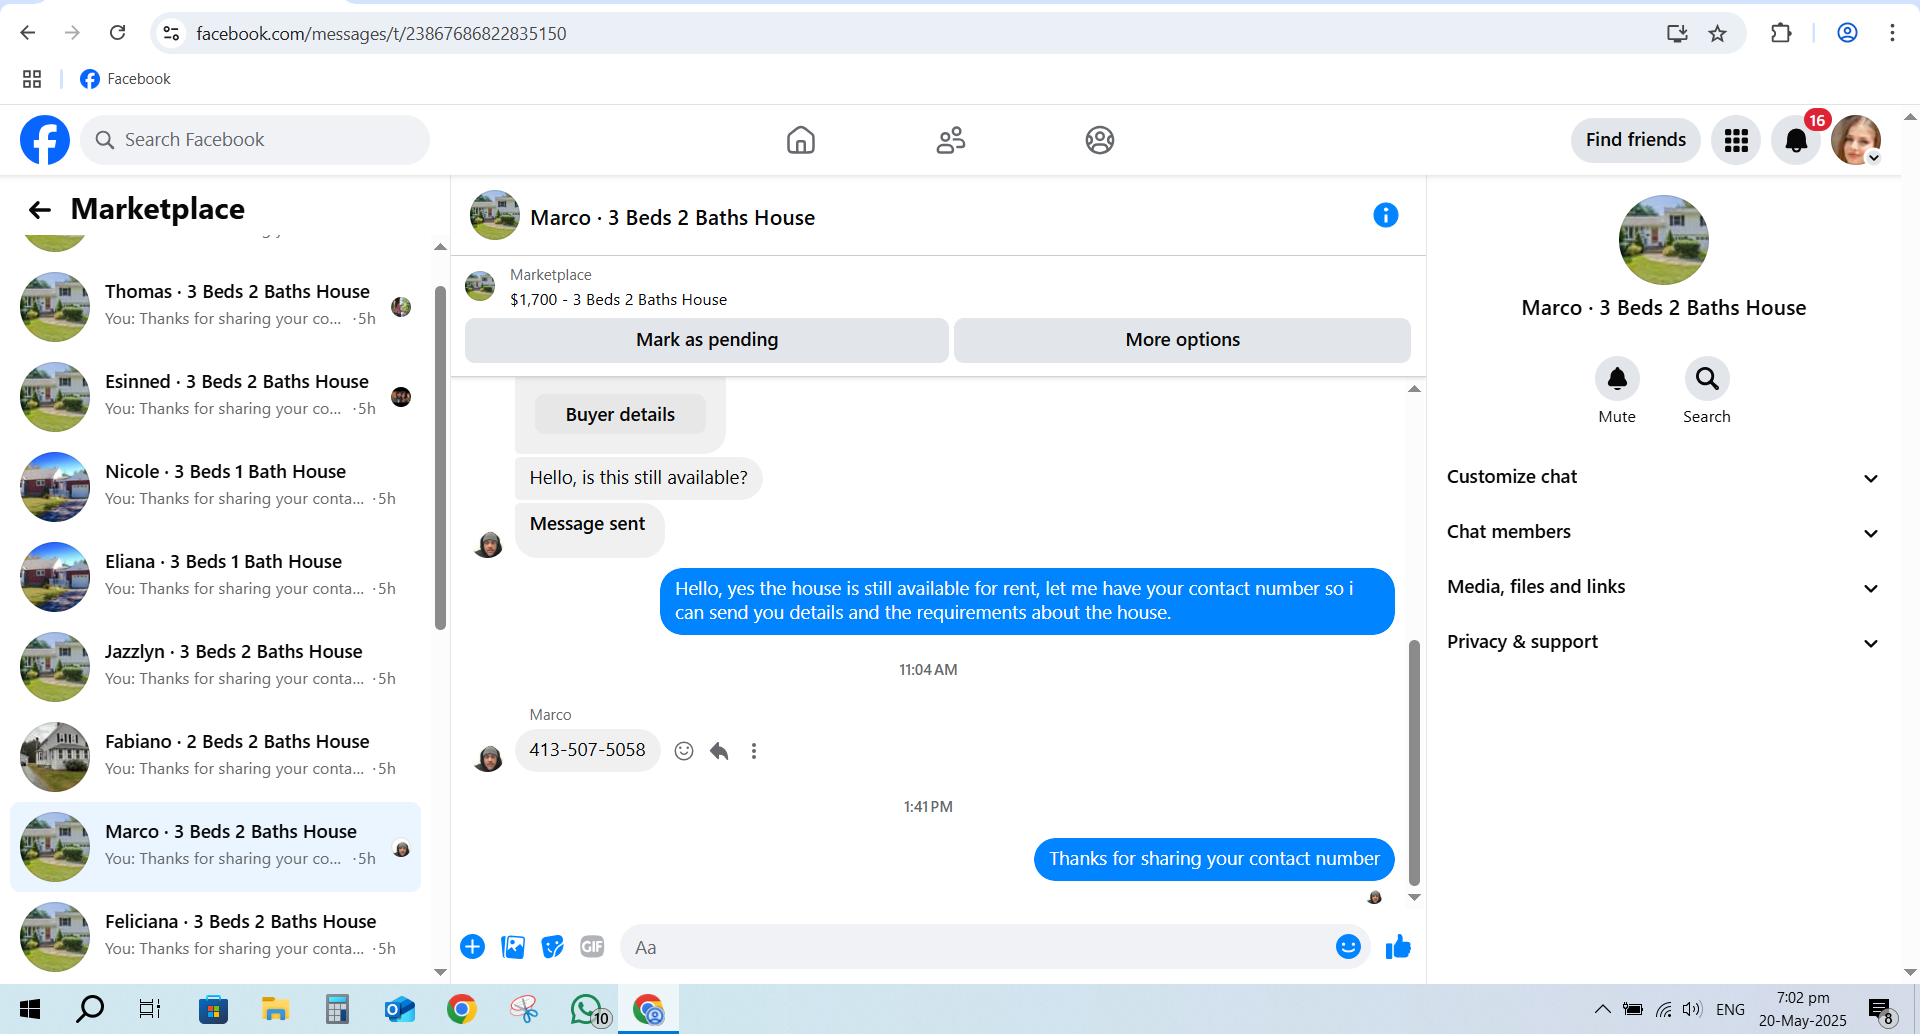
Task: Click Mark as pending button
Action: point(707,340)
